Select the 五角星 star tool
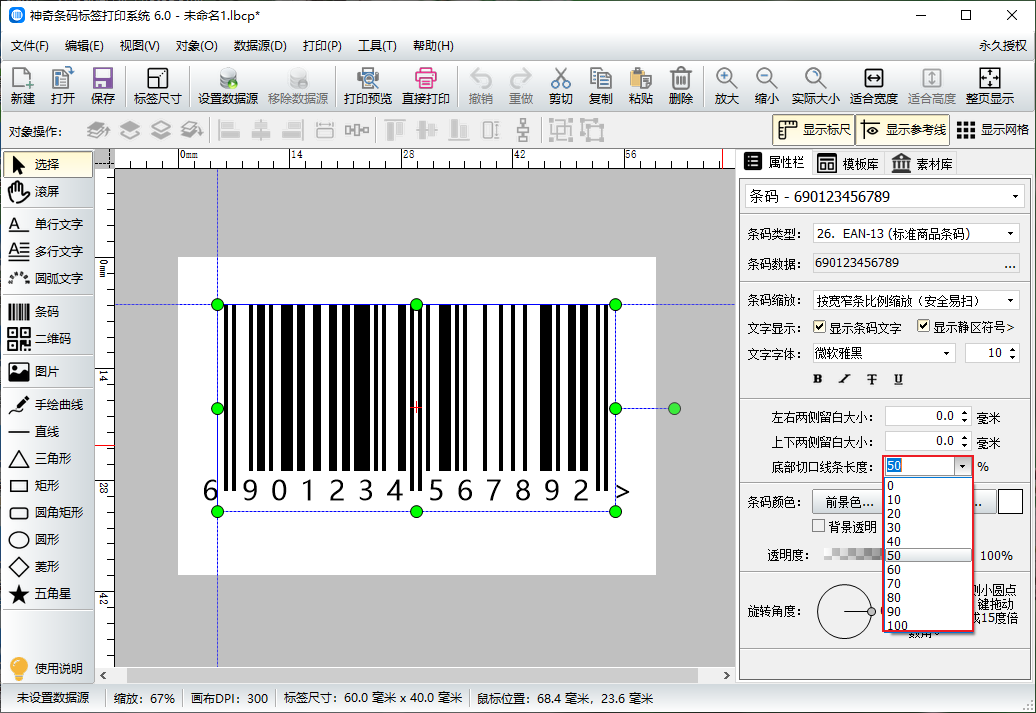The image size is (1036, 713). (x=48, y=593)
